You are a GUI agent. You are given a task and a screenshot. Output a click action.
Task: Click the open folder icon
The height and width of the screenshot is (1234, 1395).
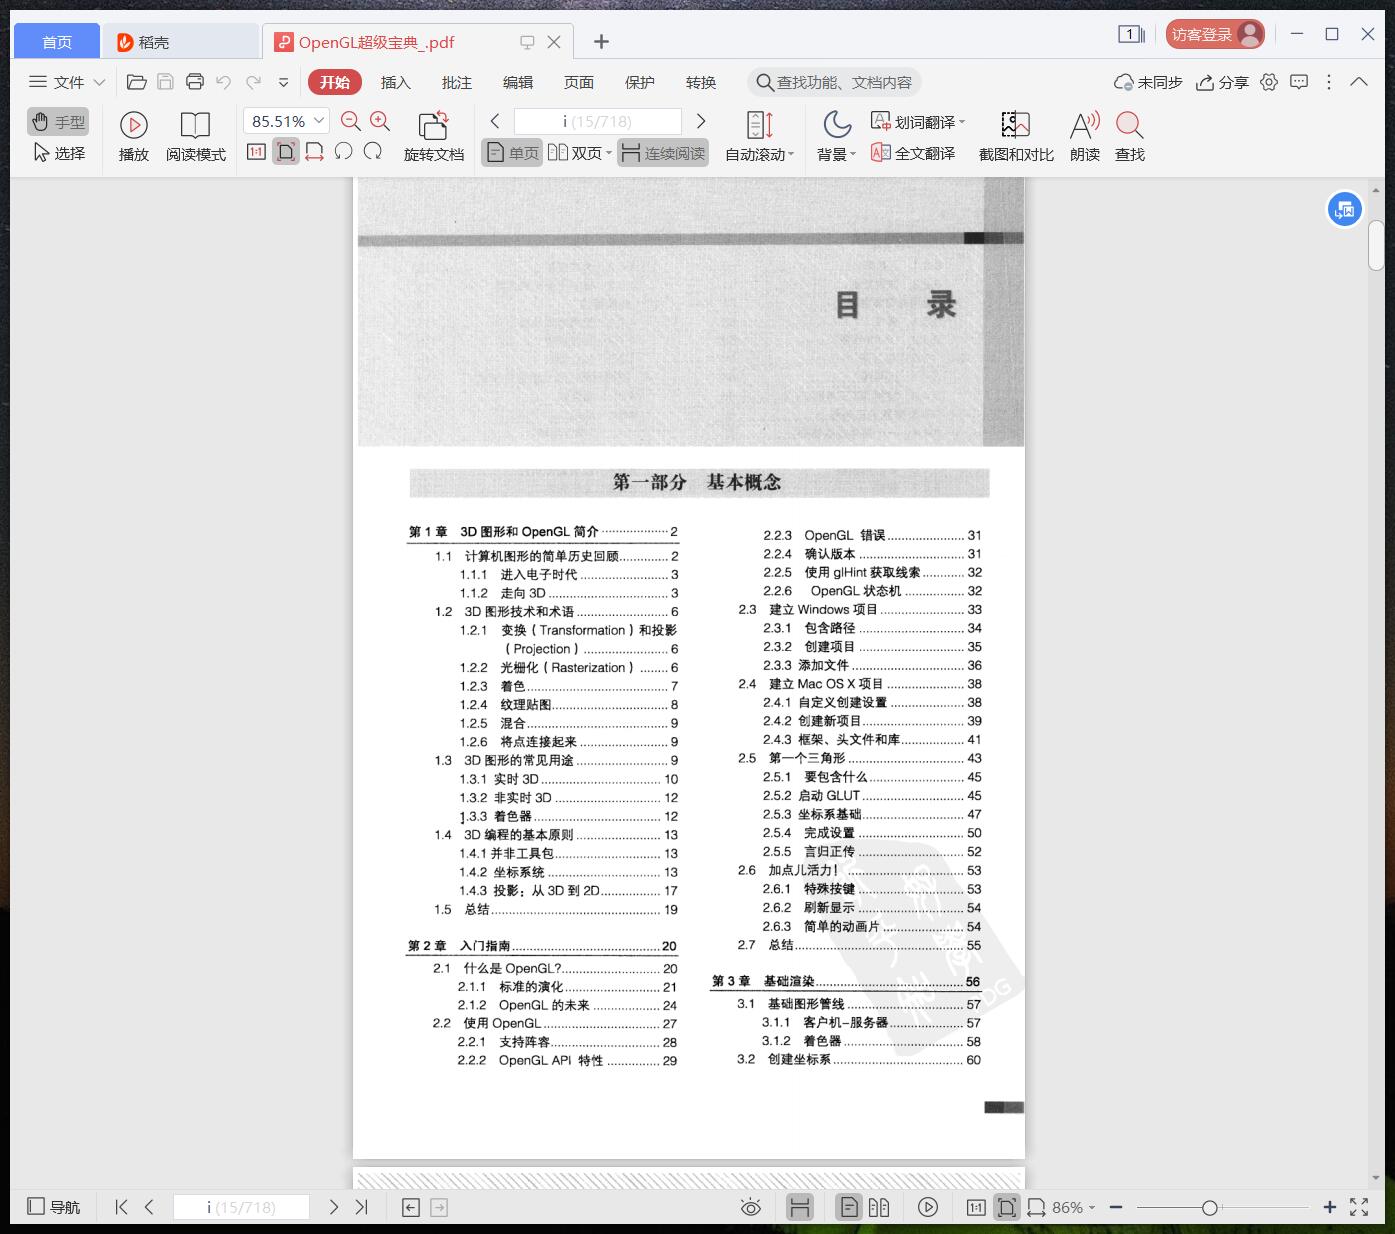click(137, 82)
